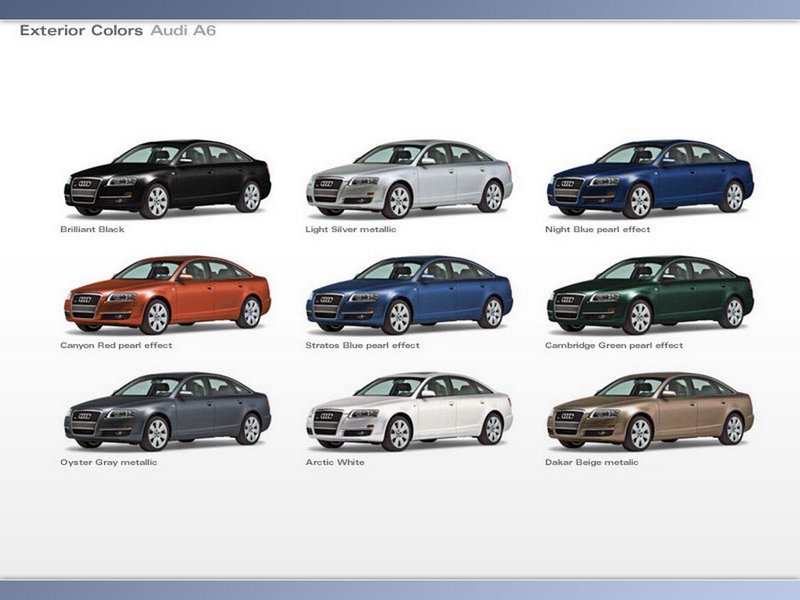Screen dimensions: 800x600
Task: Pick the Cambridge Green pearl effect car
Action: point(651,295)
